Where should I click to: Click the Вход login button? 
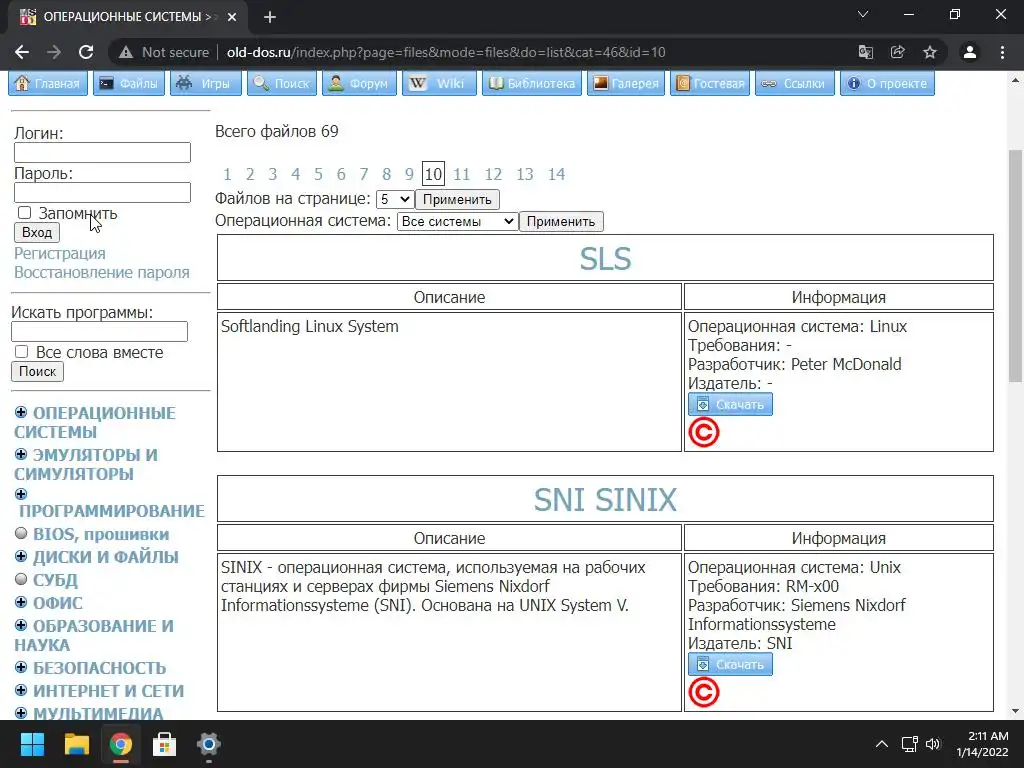point(37,232)
